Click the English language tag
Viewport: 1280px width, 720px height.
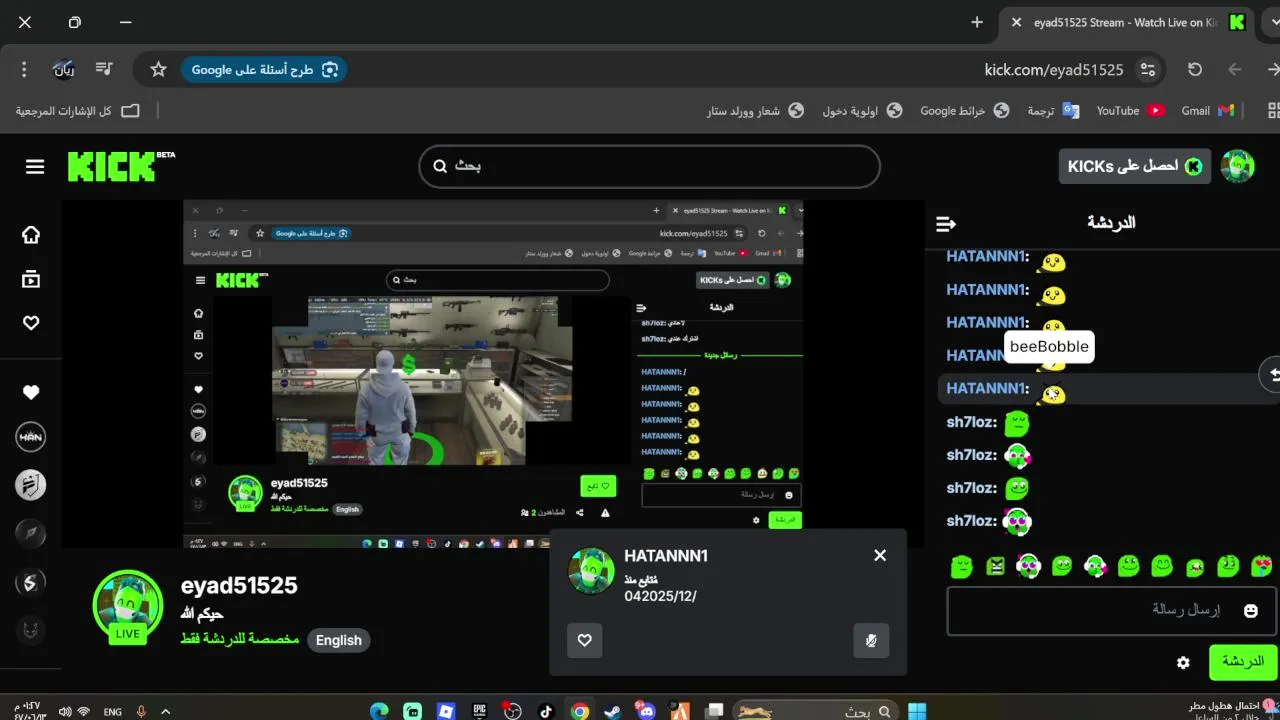pyautogui.click(x=339, y=640)
